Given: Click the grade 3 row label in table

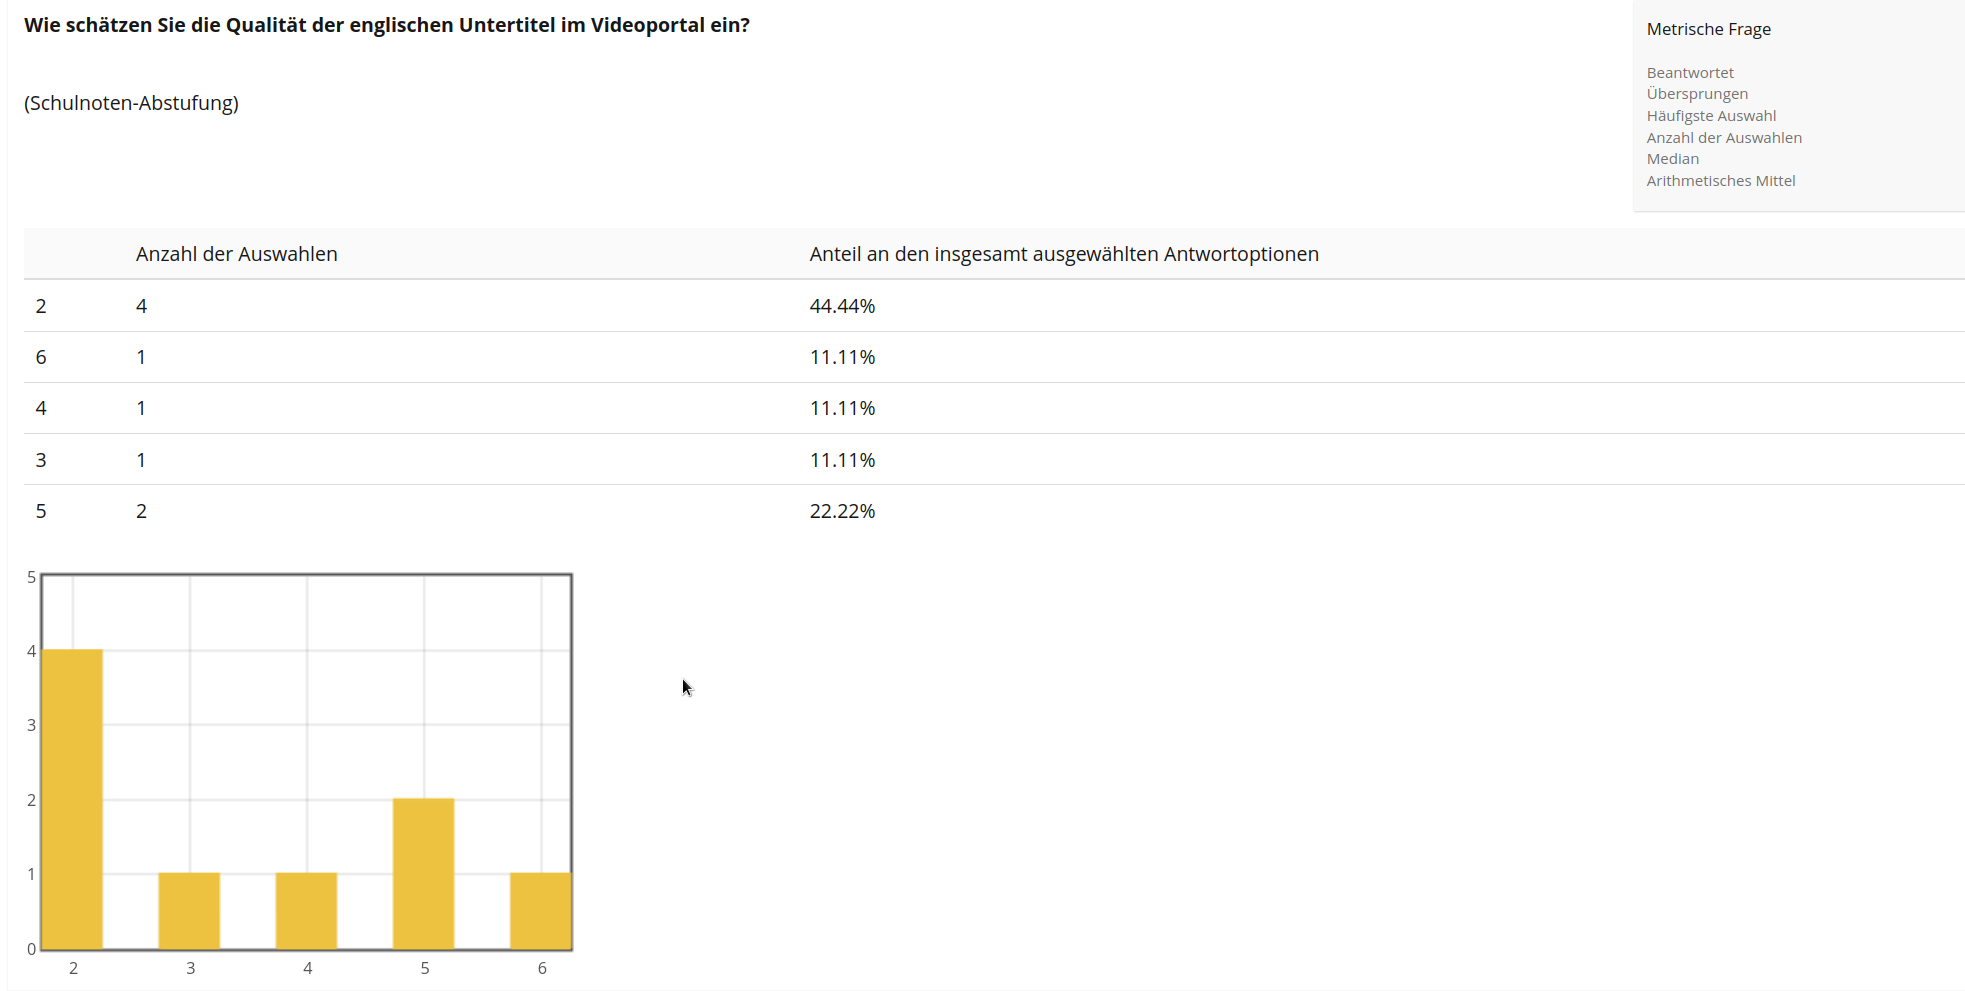Looking at the screenshot, I should pos(41,460).
